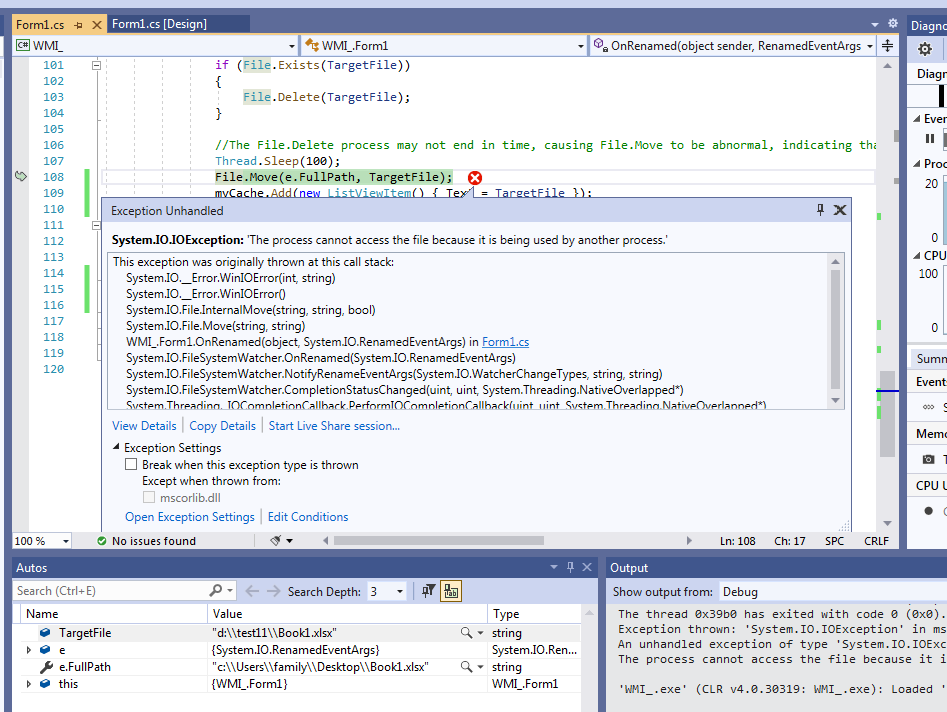Click the pin filter icon in Autos toolbar
This screenshot has width=947, height=712.
[x=428, y=591]
